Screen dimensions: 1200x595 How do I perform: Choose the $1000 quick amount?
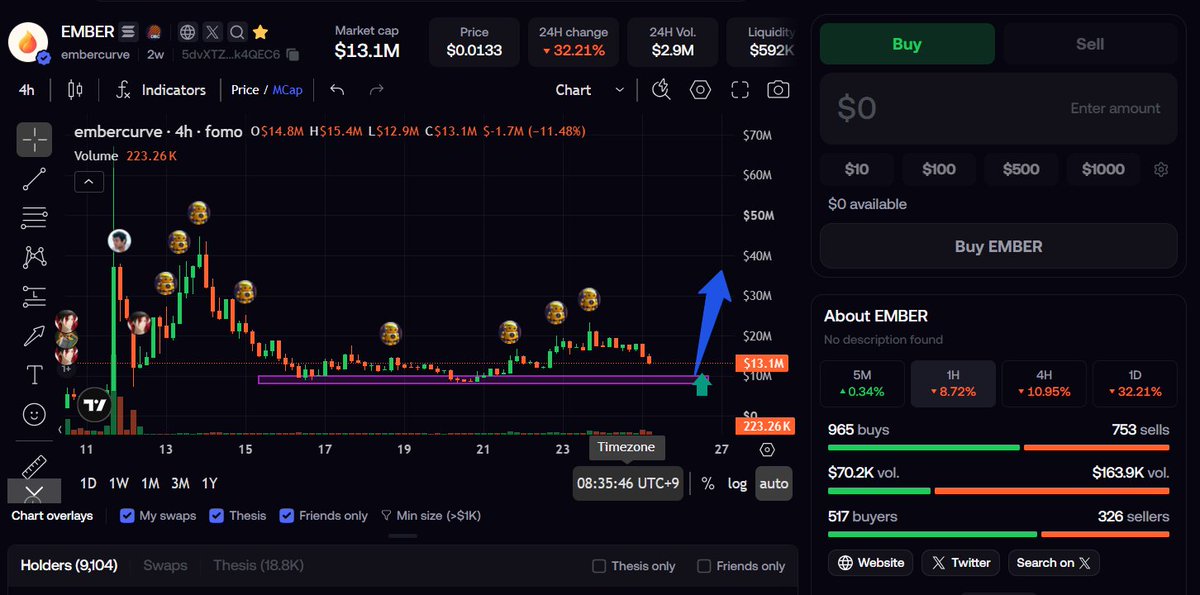point(1103,169)
